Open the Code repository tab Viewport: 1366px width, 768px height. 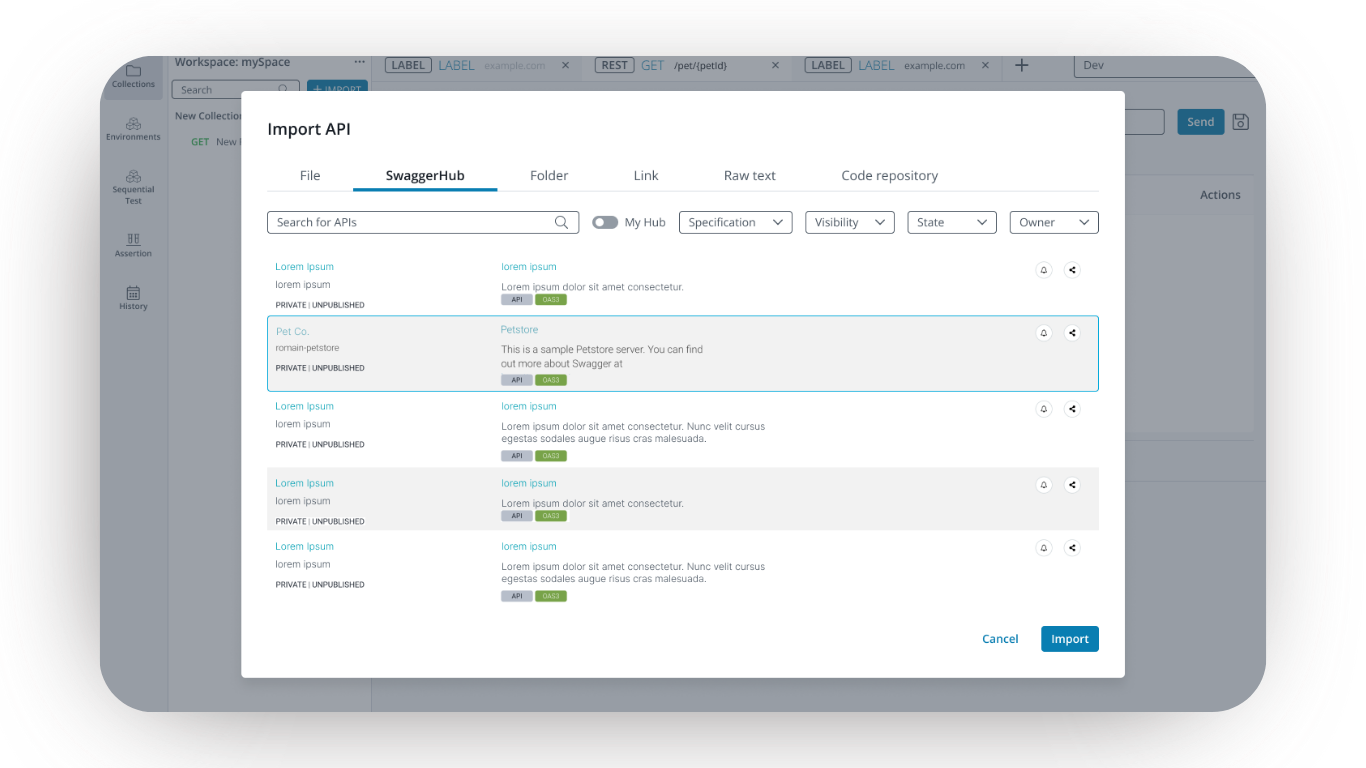click(x=890, y=176)
